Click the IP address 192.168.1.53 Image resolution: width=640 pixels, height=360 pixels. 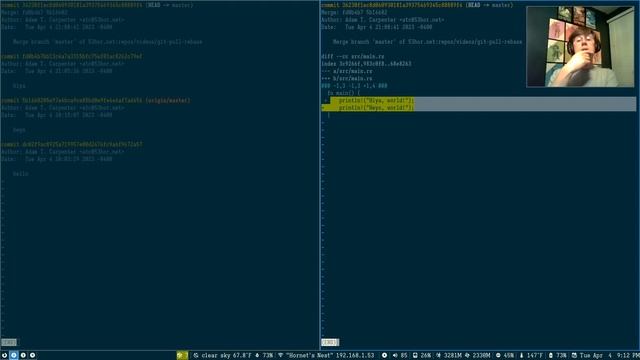coord(355,356)
